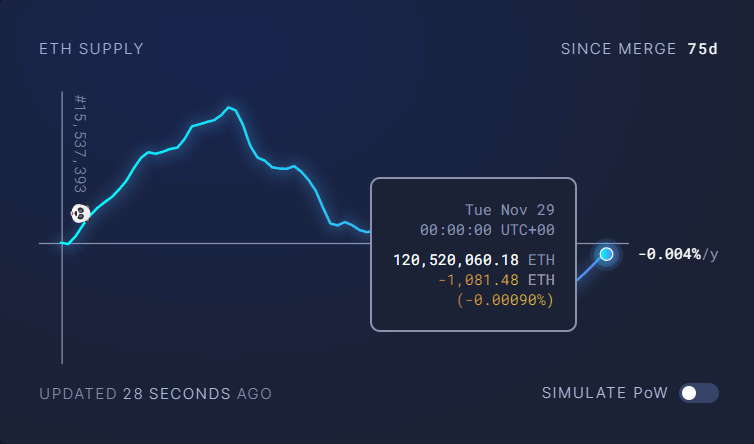
Task: Click the UPDATED 28 SECONDS AGO status
Action: coord(155,394)
